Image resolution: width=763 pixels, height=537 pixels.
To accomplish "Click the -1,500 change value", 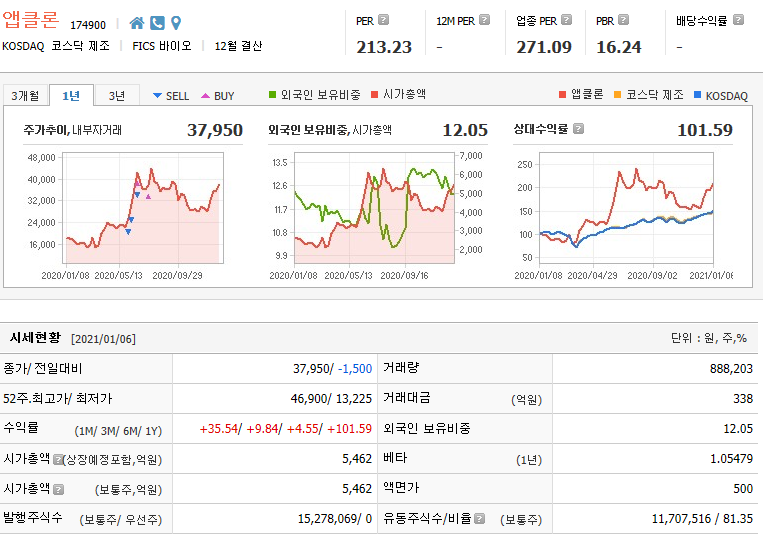I will [x=355, y=369].
